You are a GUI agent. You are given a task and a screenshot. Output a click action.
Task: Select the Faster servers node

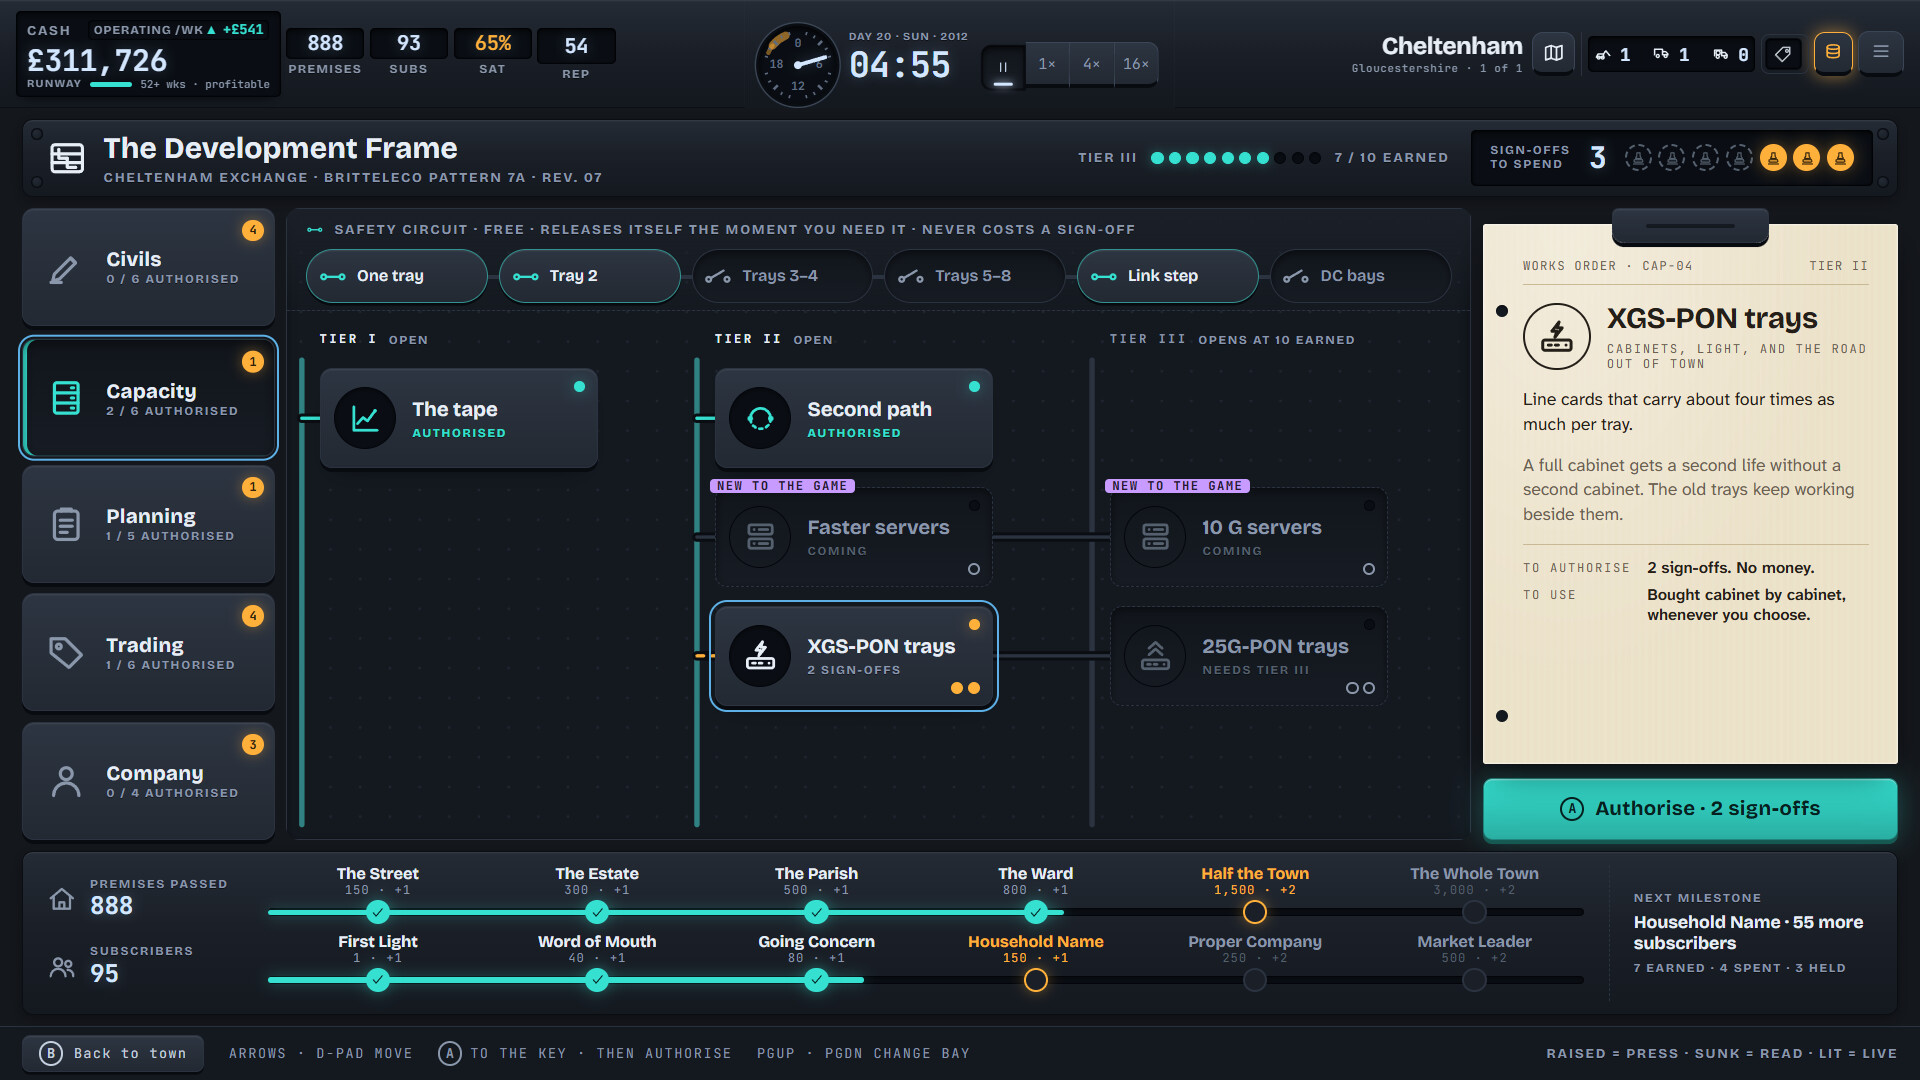tap(854, 537)
